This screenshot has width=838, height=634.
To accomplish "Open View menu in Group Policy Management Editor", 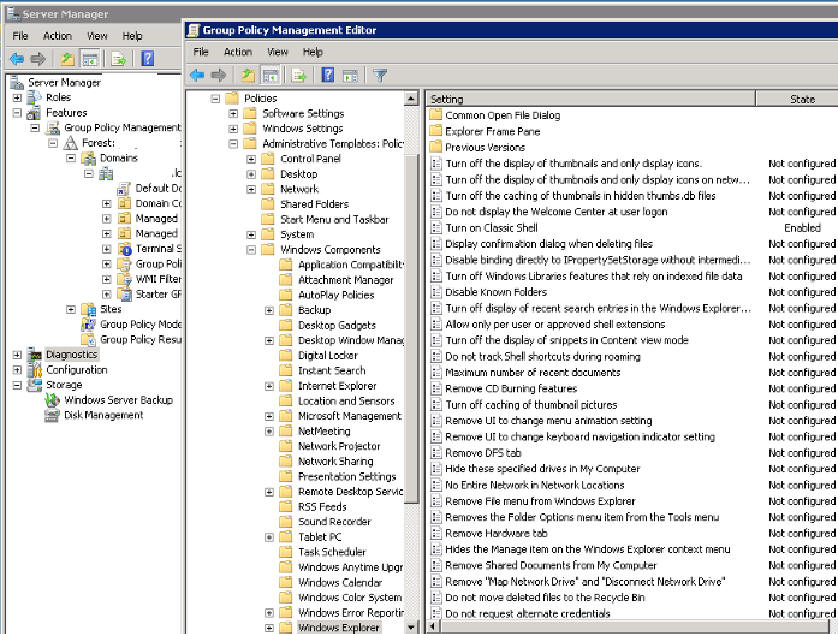I will (x=277, y=52).
